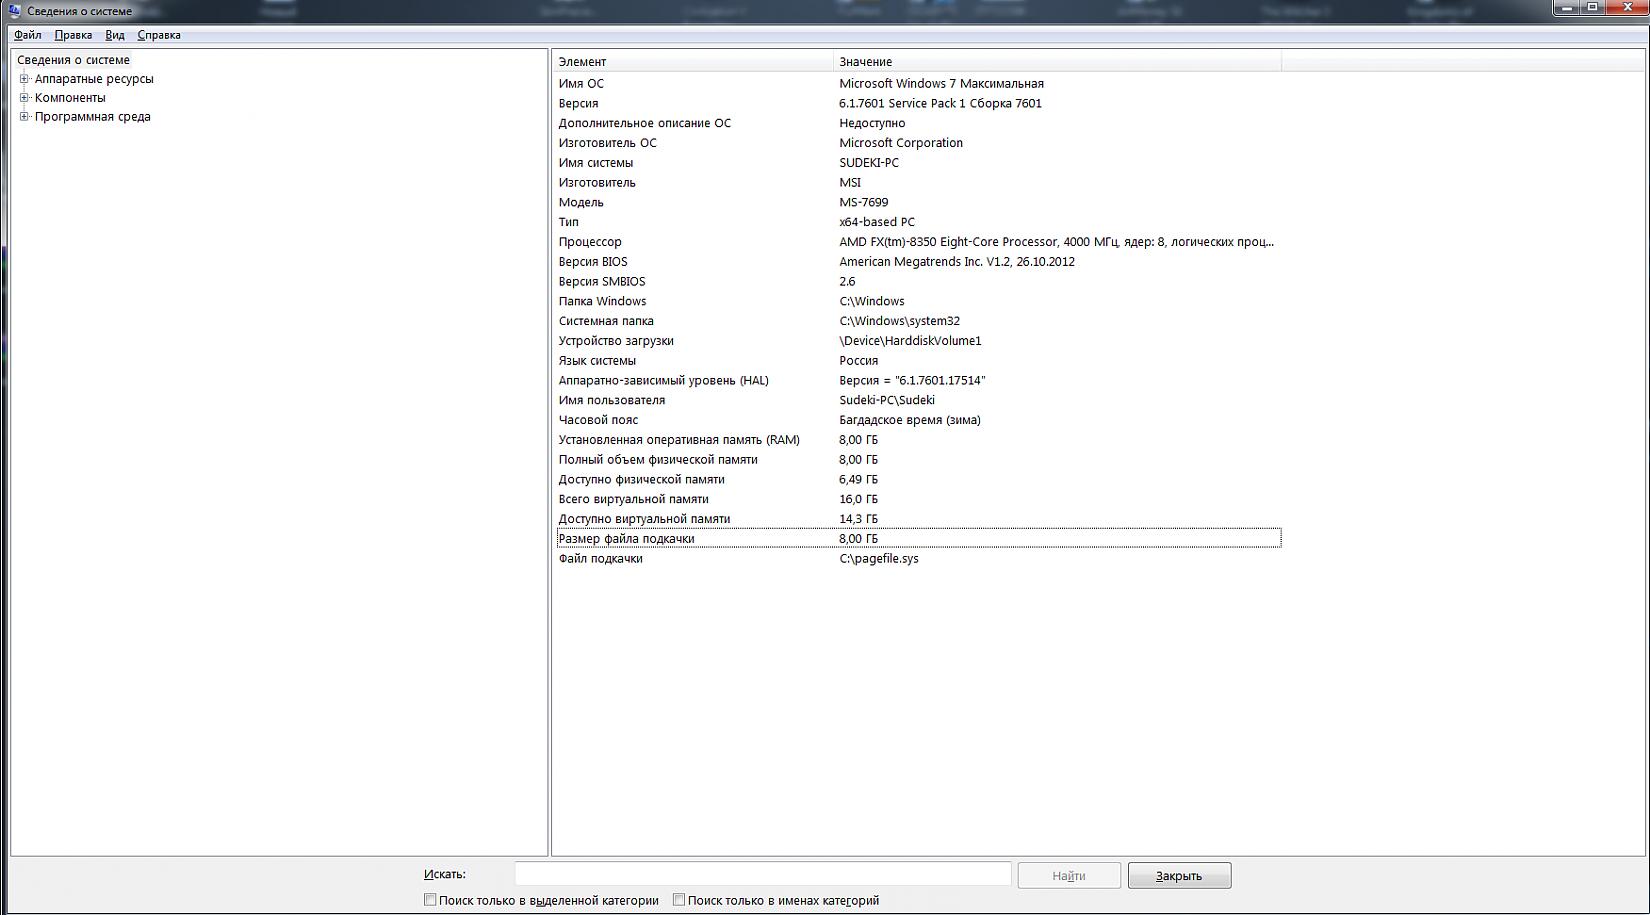Click the SUDEKI-PC system name value
The height and width of the screenshot is (915, 1650).
click(869, 163)
